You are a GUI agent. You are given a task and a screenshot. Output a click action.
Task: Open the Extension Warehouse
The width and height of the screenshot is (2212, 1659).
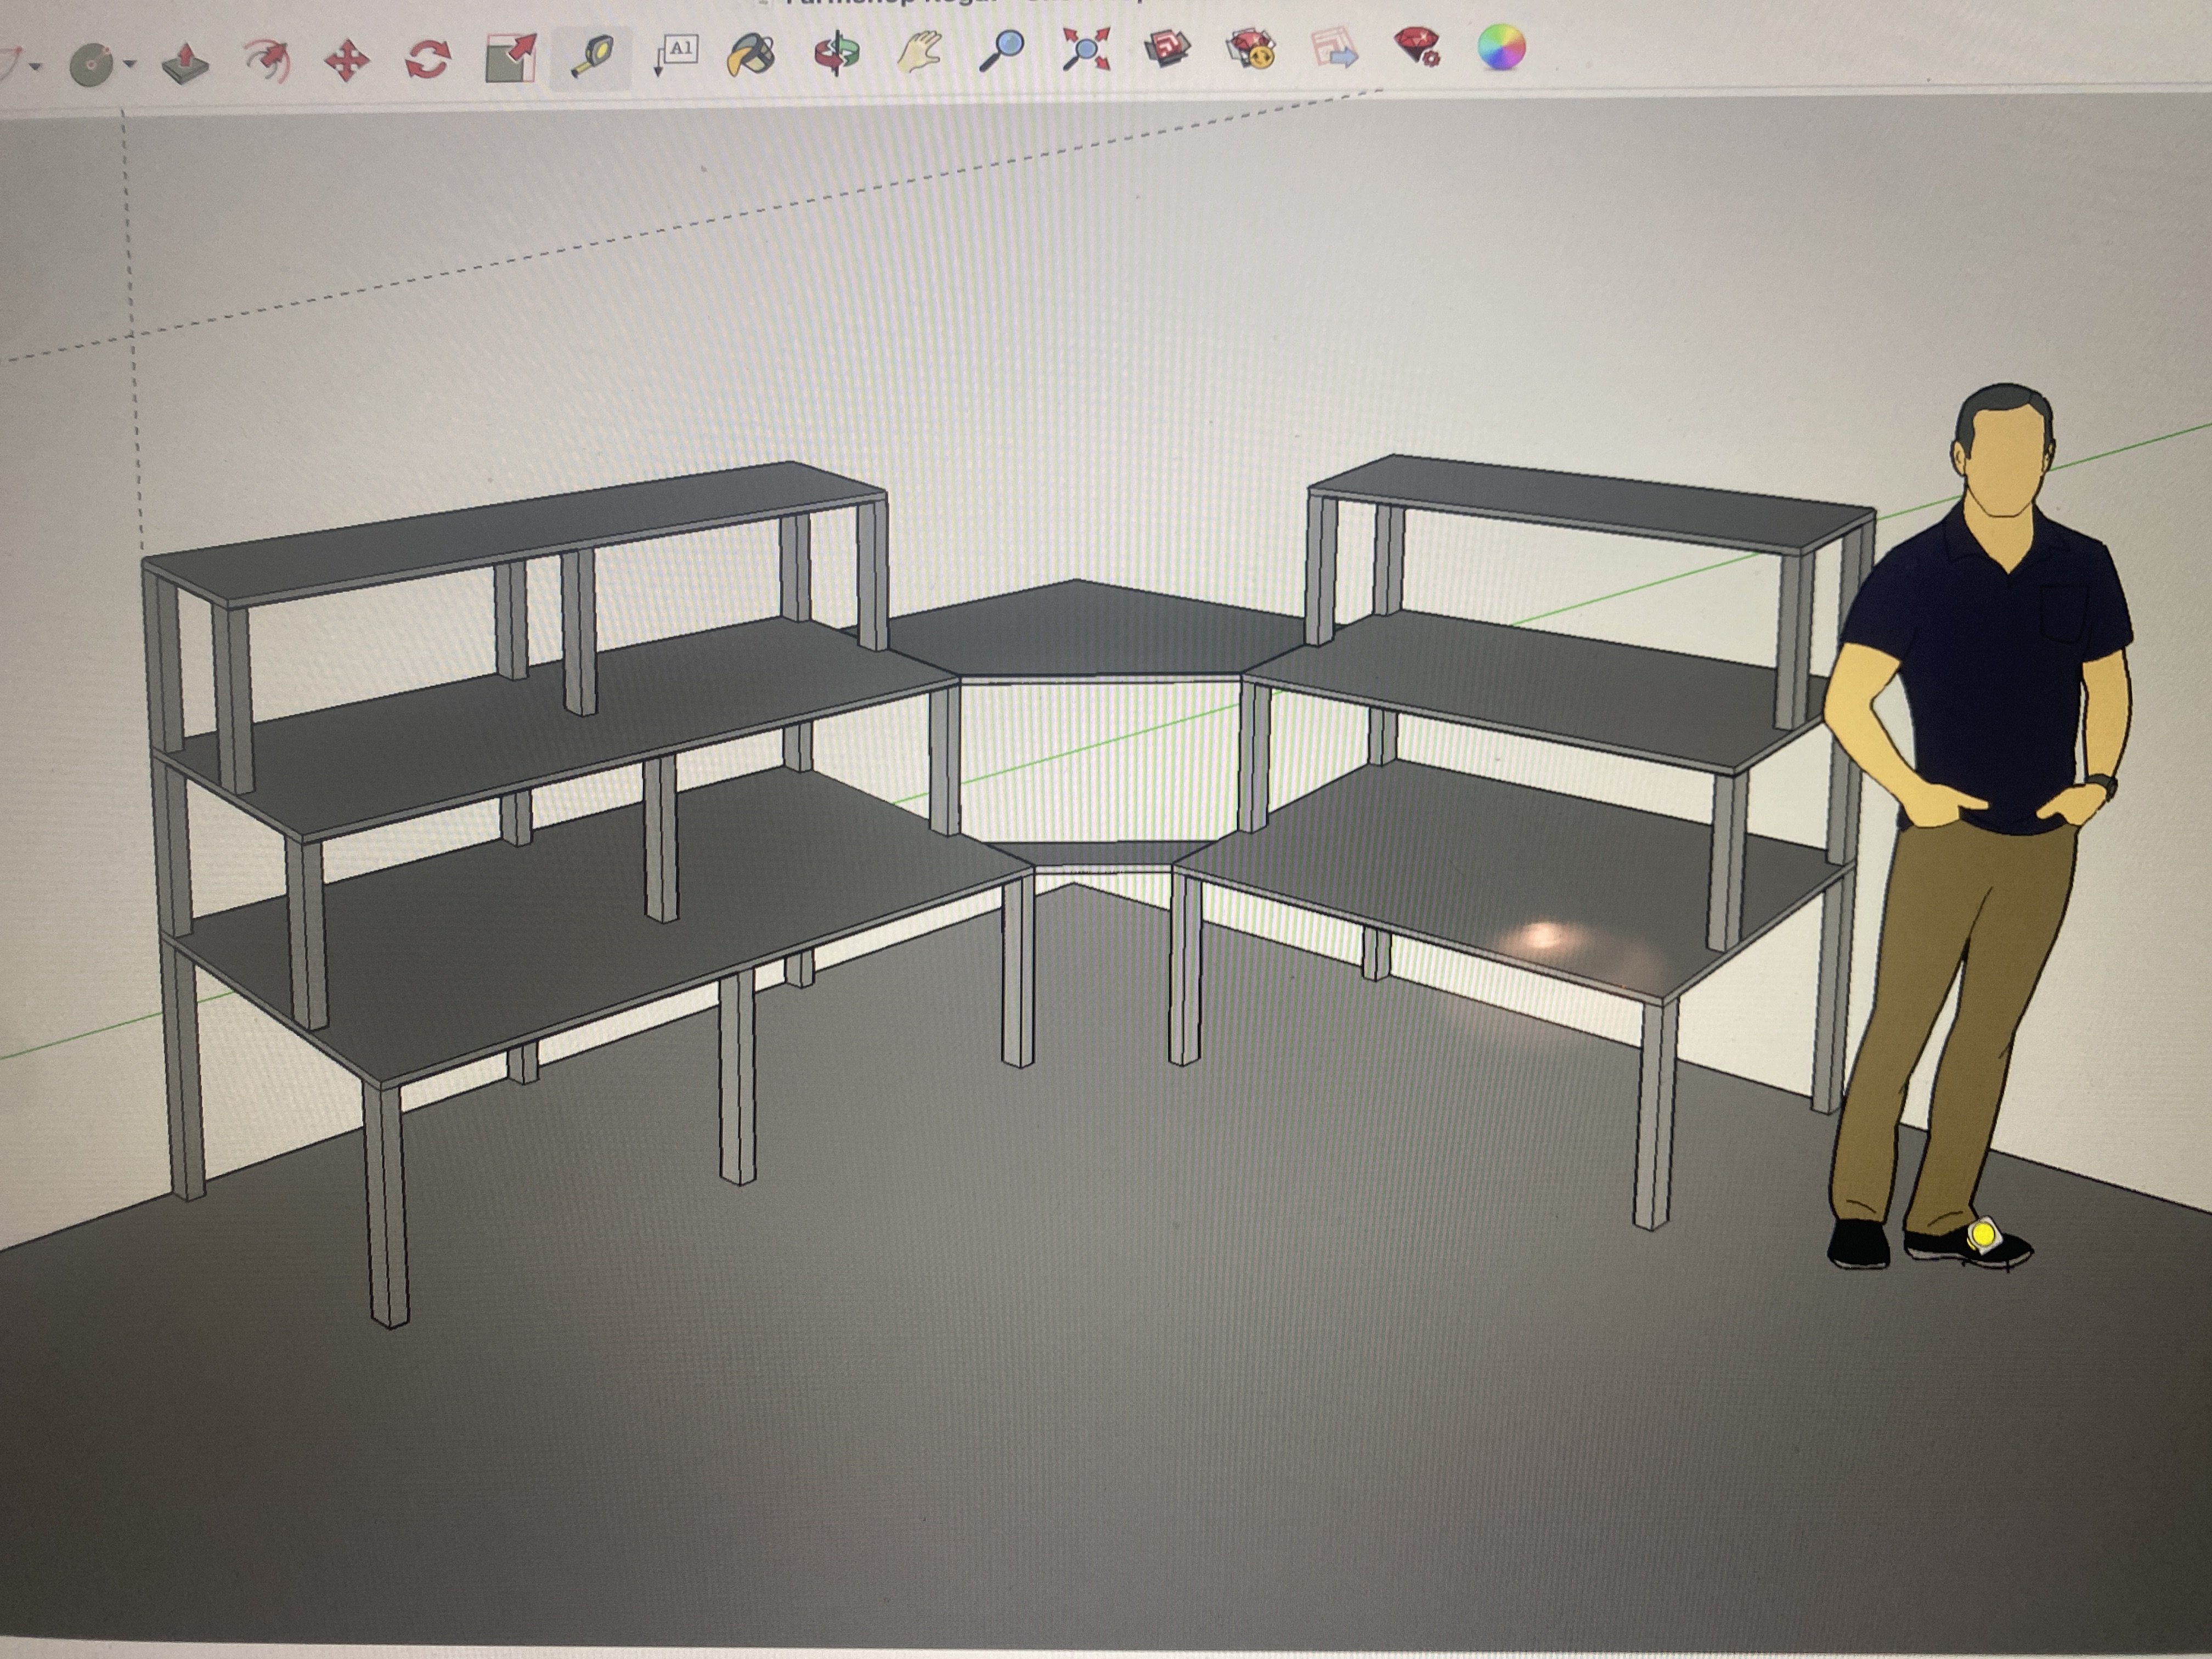1251,48
